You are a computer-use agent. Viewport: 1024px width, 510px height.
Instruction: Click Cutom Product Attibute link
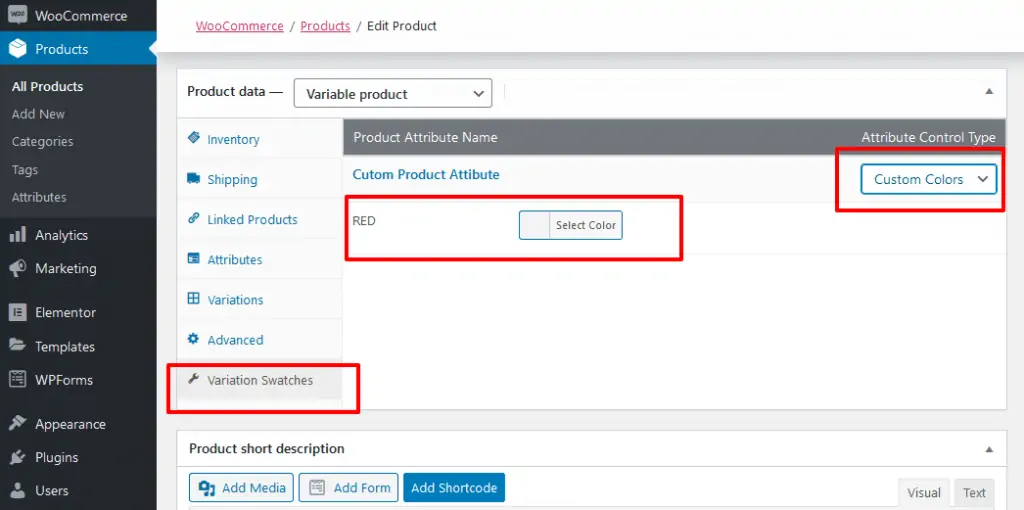coord(426,174)
